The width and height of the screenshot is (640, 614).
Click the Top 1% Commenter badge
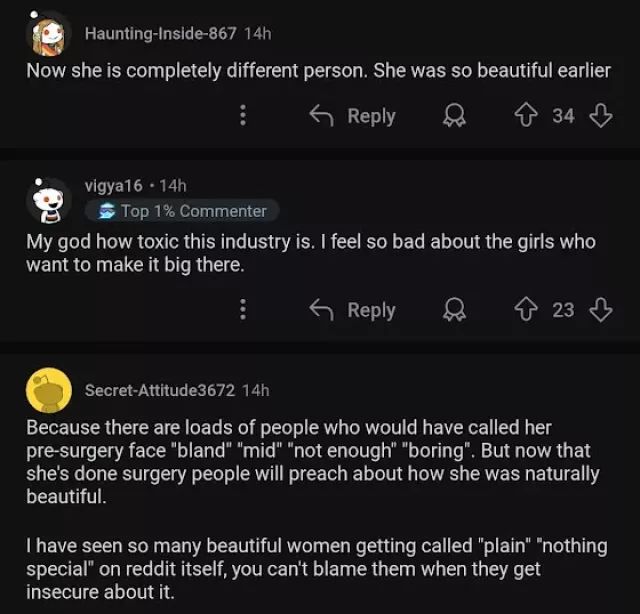coord(183,211)
